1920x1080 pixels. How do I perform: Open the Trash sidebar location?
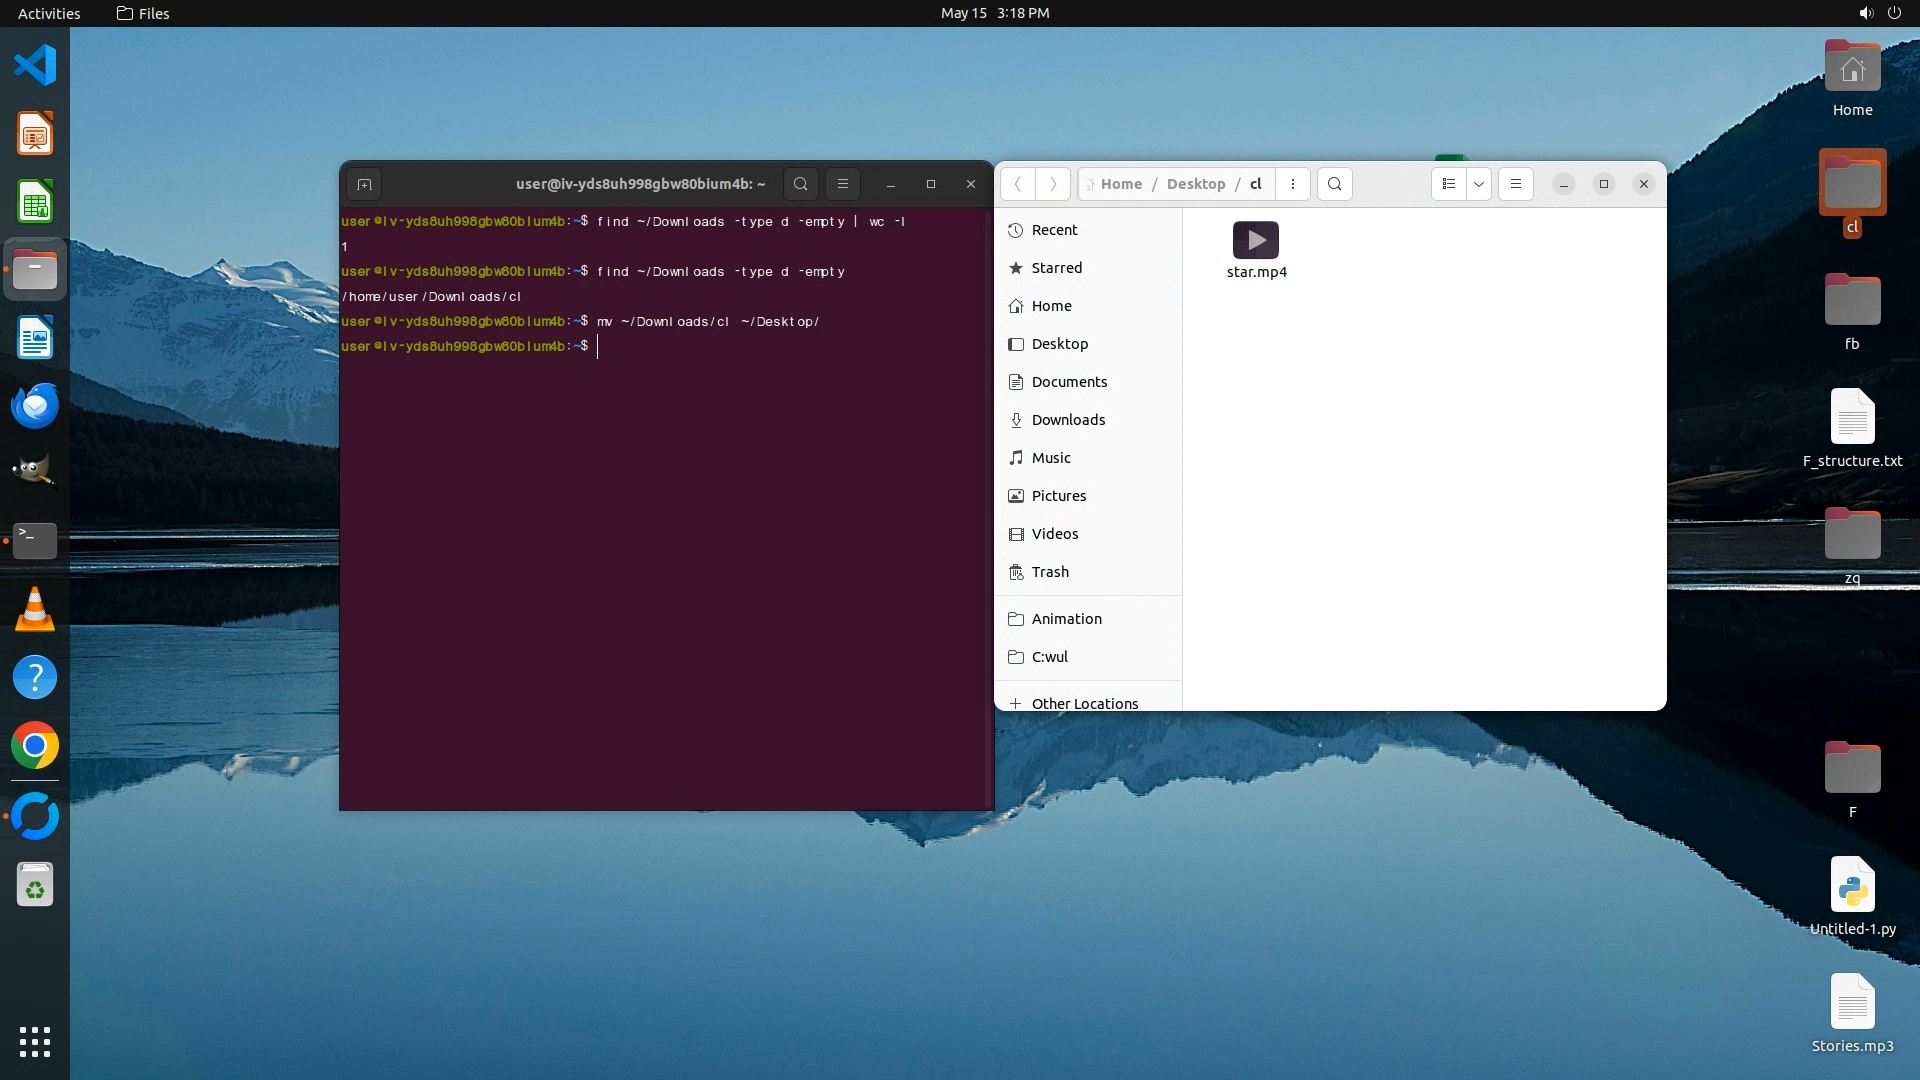tap(1050, 572)
